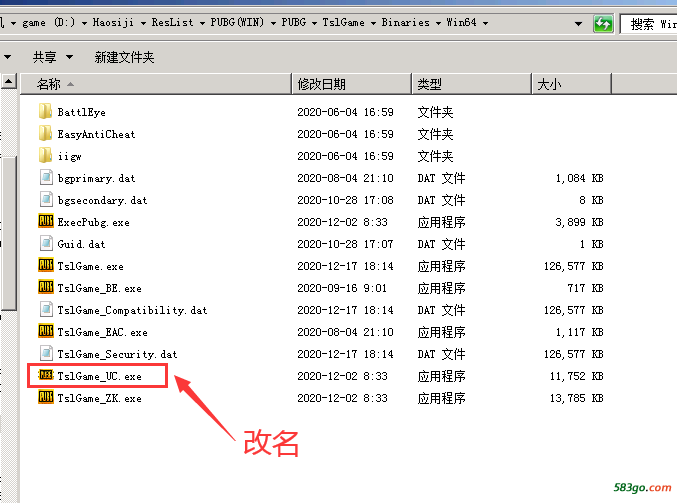Select the file name TslGame_BE.exe

[99, 288]
